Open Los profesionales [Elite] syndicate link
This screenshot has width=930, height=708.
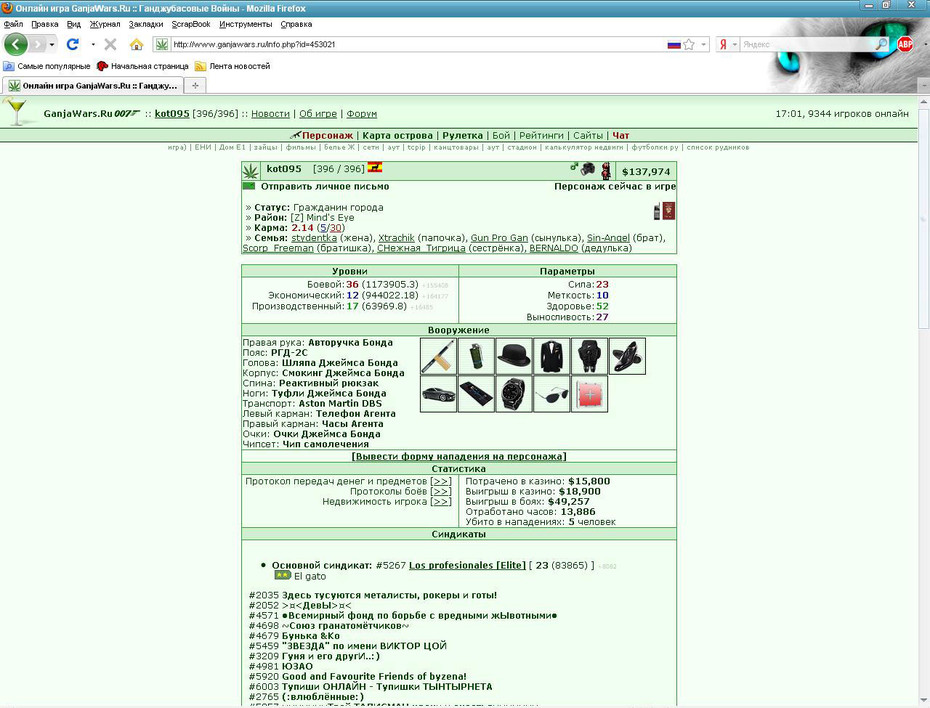point(467,565)
